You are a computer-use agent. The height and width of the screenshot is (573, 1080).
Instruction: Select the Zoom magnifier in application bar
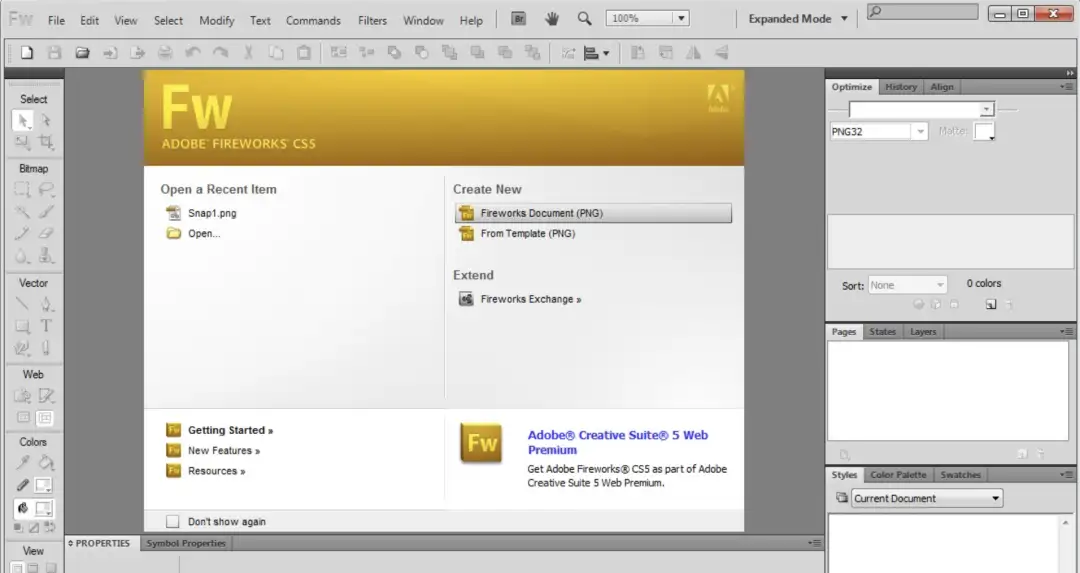[584, 19]
